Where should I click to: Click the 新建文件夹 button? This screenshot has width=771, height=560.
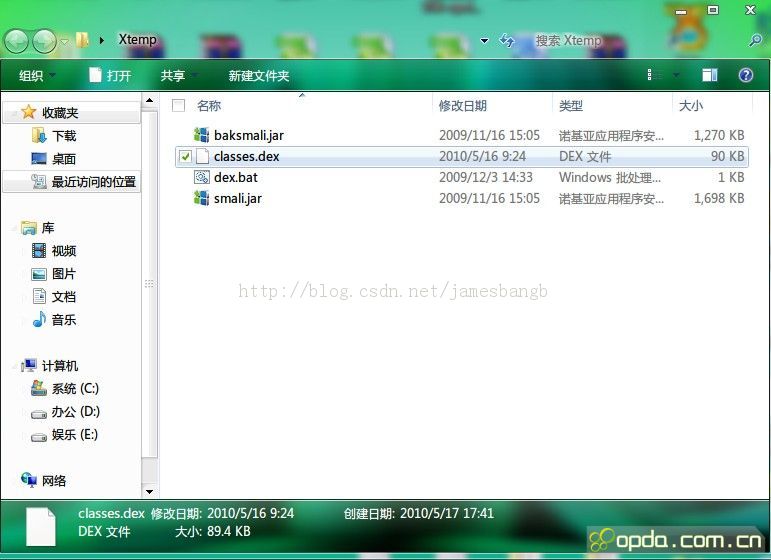[258, 76]
